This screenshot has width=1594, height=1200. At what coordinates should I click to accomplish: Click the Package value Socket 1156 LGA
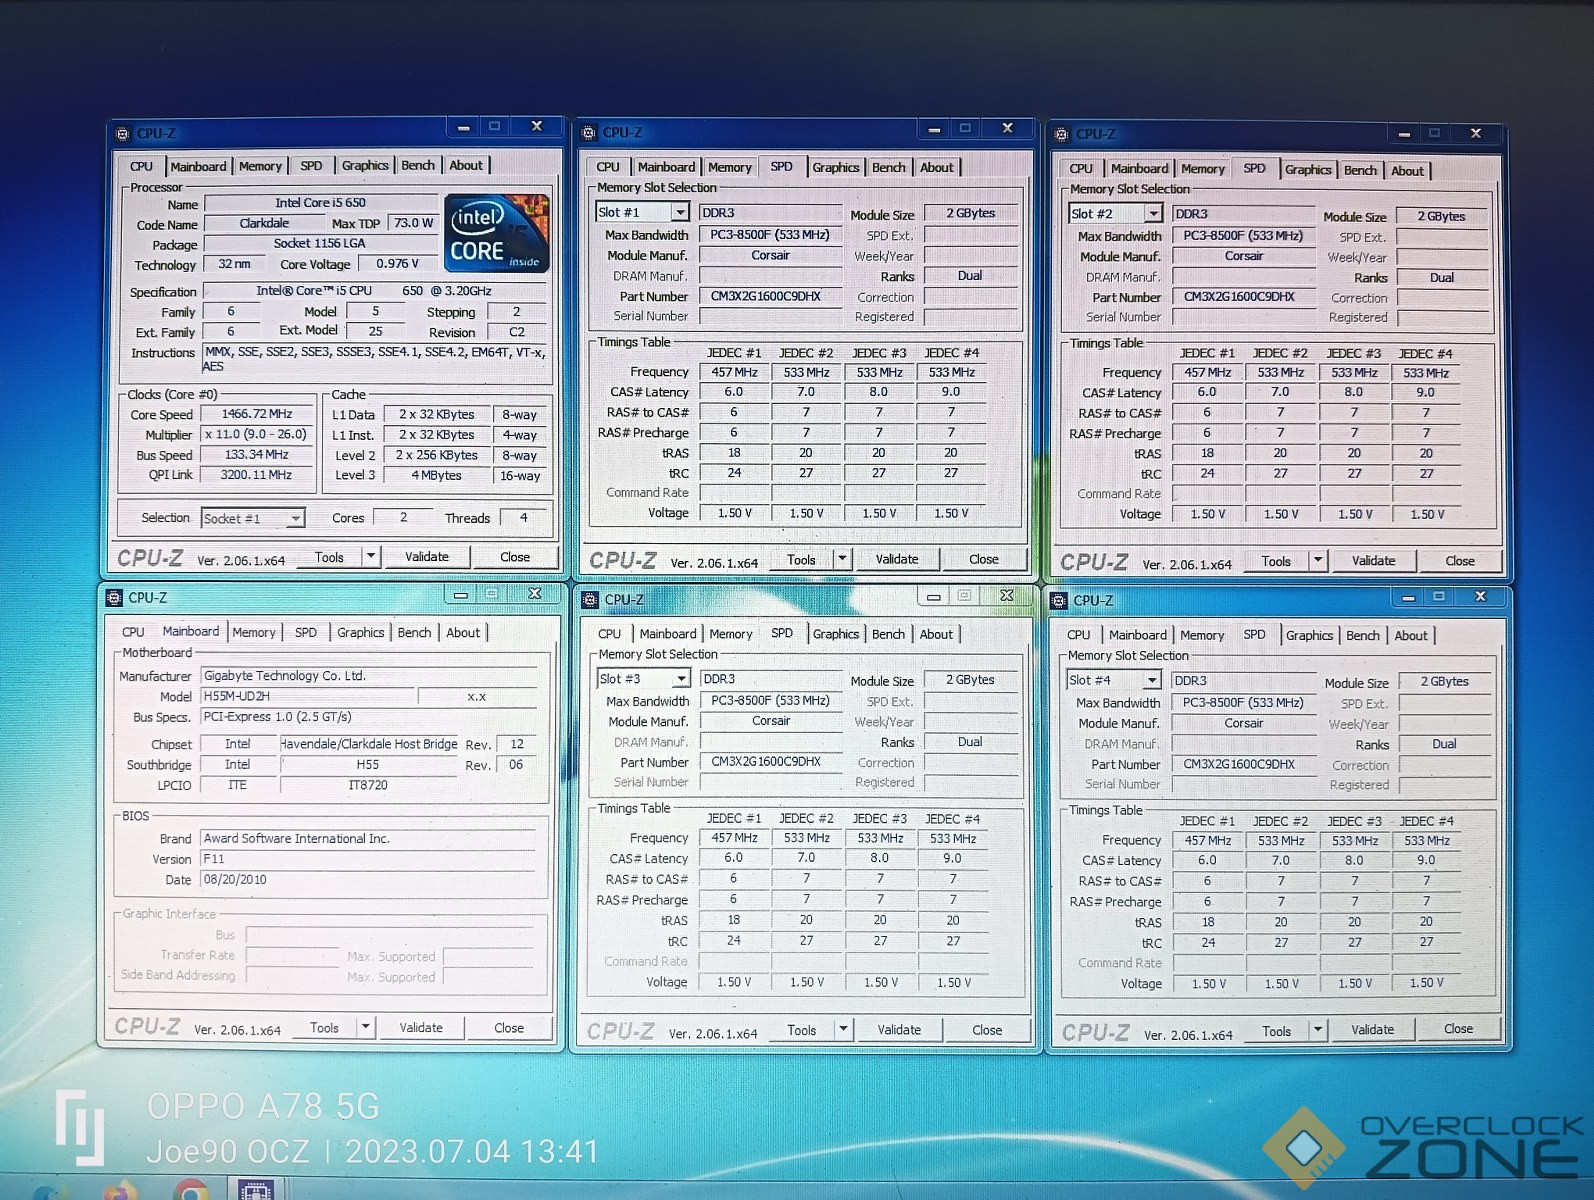tap(320, 244)
